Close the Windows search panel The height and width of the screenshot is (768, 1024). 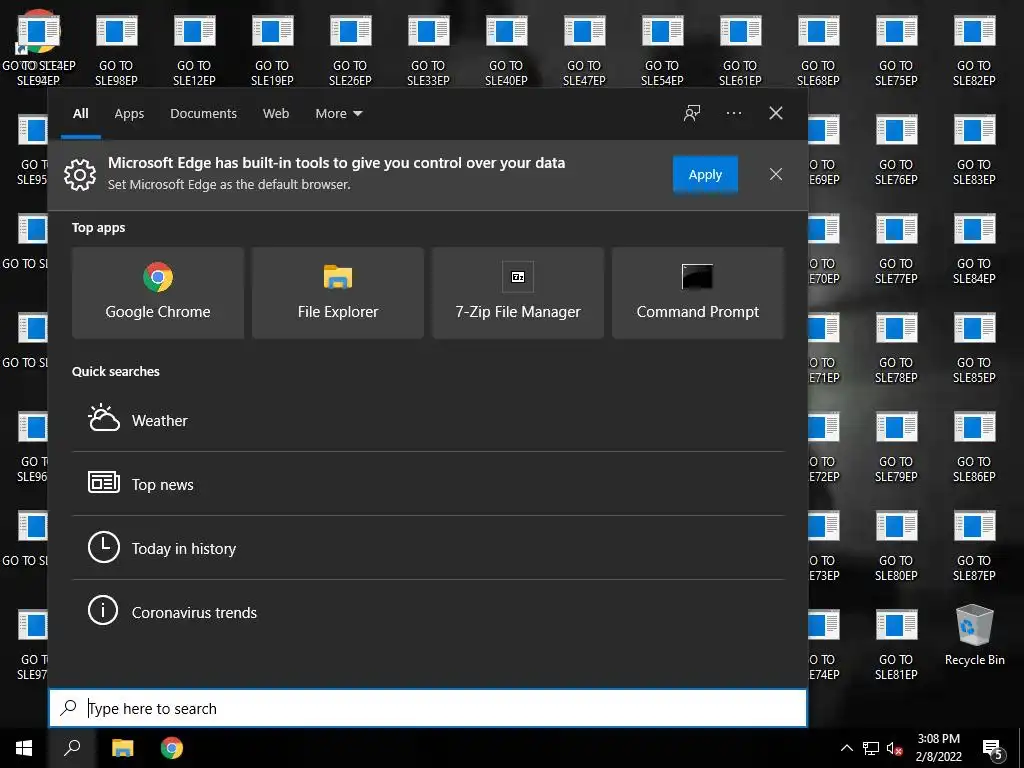775,113
